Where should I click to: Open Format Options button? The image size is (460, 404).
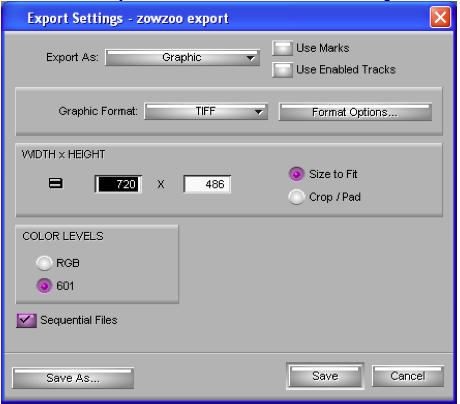tap(355, 112)
